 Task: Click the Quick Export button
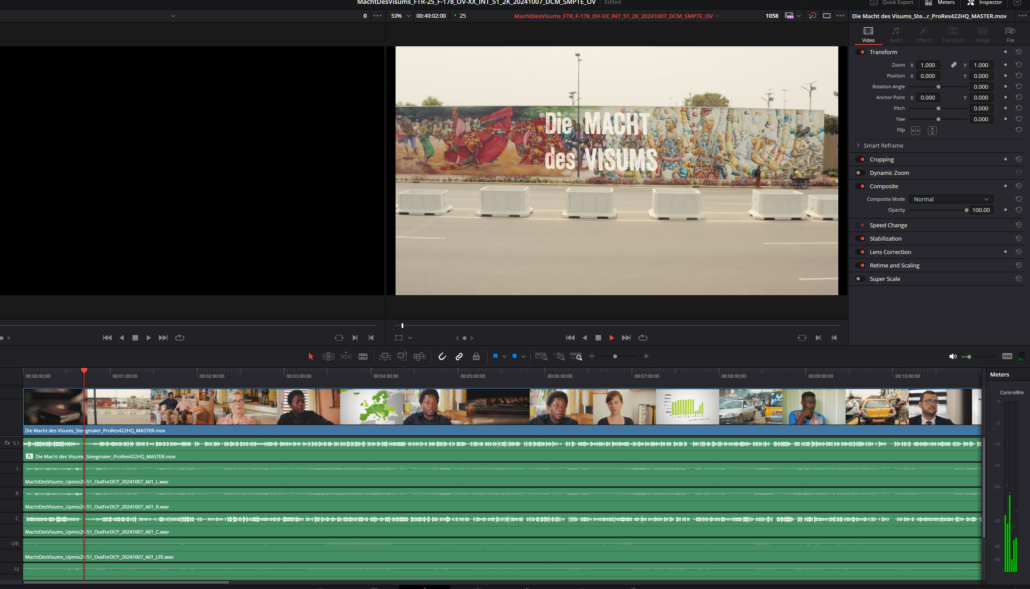[891, 3]
